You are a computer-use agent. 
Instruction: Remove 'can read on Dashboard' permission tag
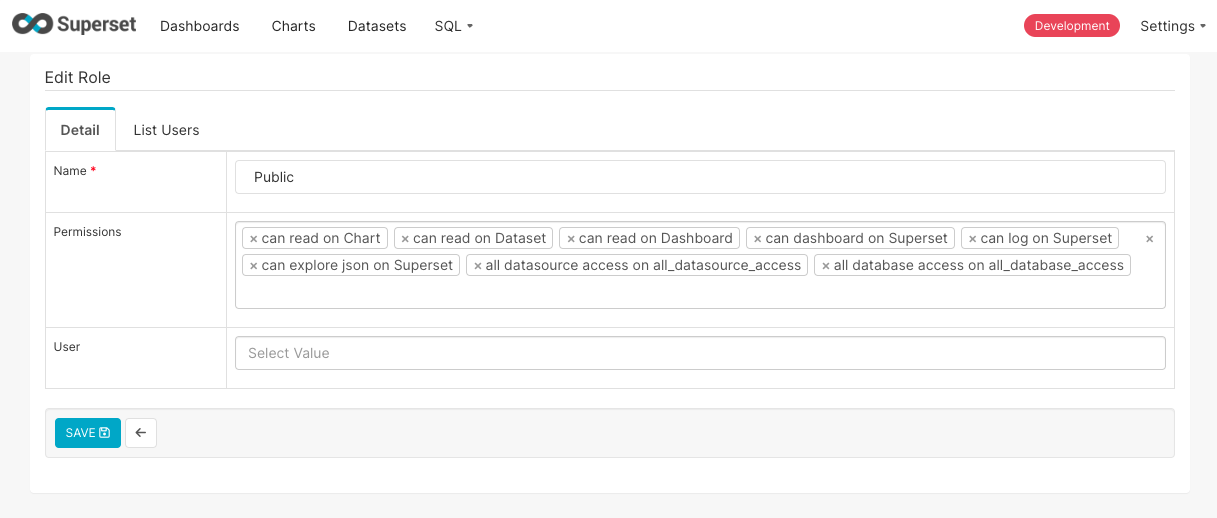571,239
